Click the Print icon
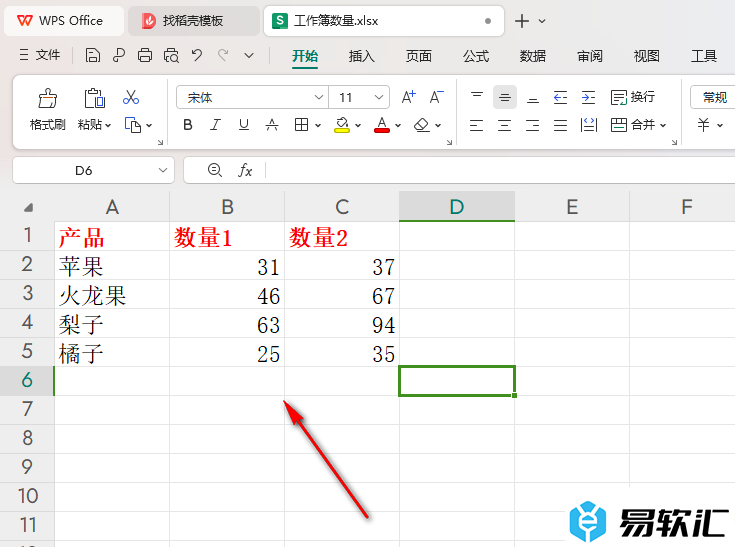The height and width of the screenshot is (547, 735). [145, 56]
